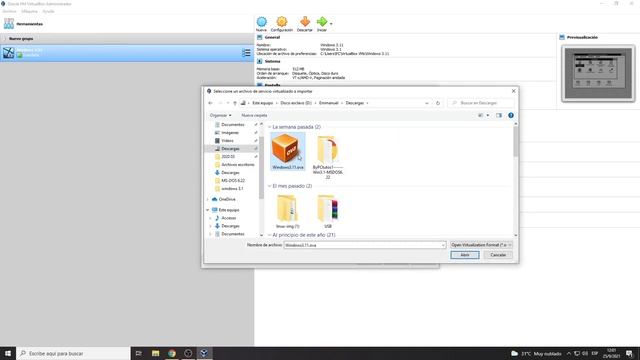Click the Nueva toolbar icon in VirtualBox
The height and width of the screenshot is (360, 640).
(x=262, y=22)
